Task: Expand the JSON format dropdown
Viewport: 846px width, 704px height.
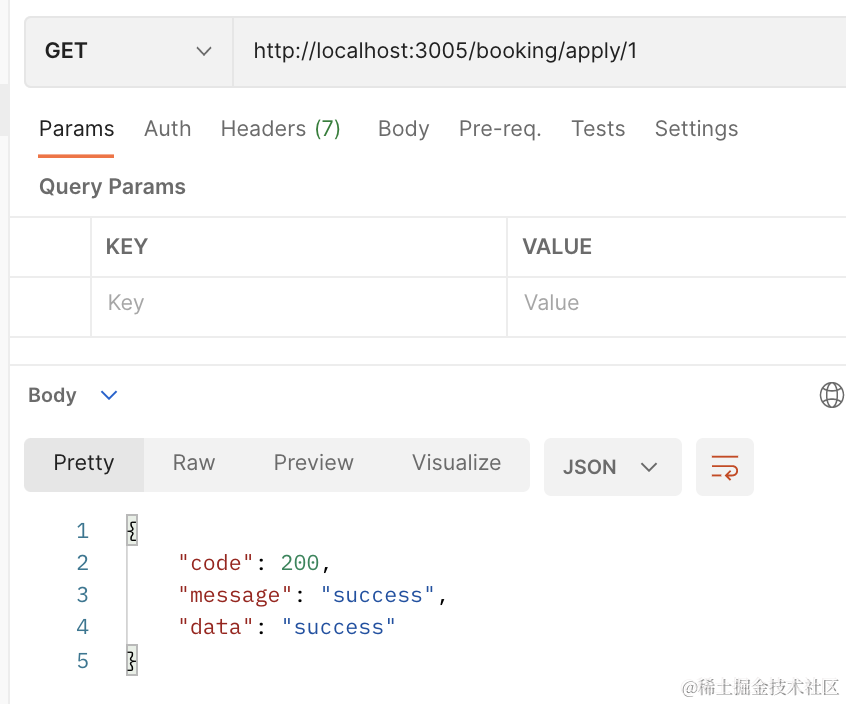Action: 612,467
